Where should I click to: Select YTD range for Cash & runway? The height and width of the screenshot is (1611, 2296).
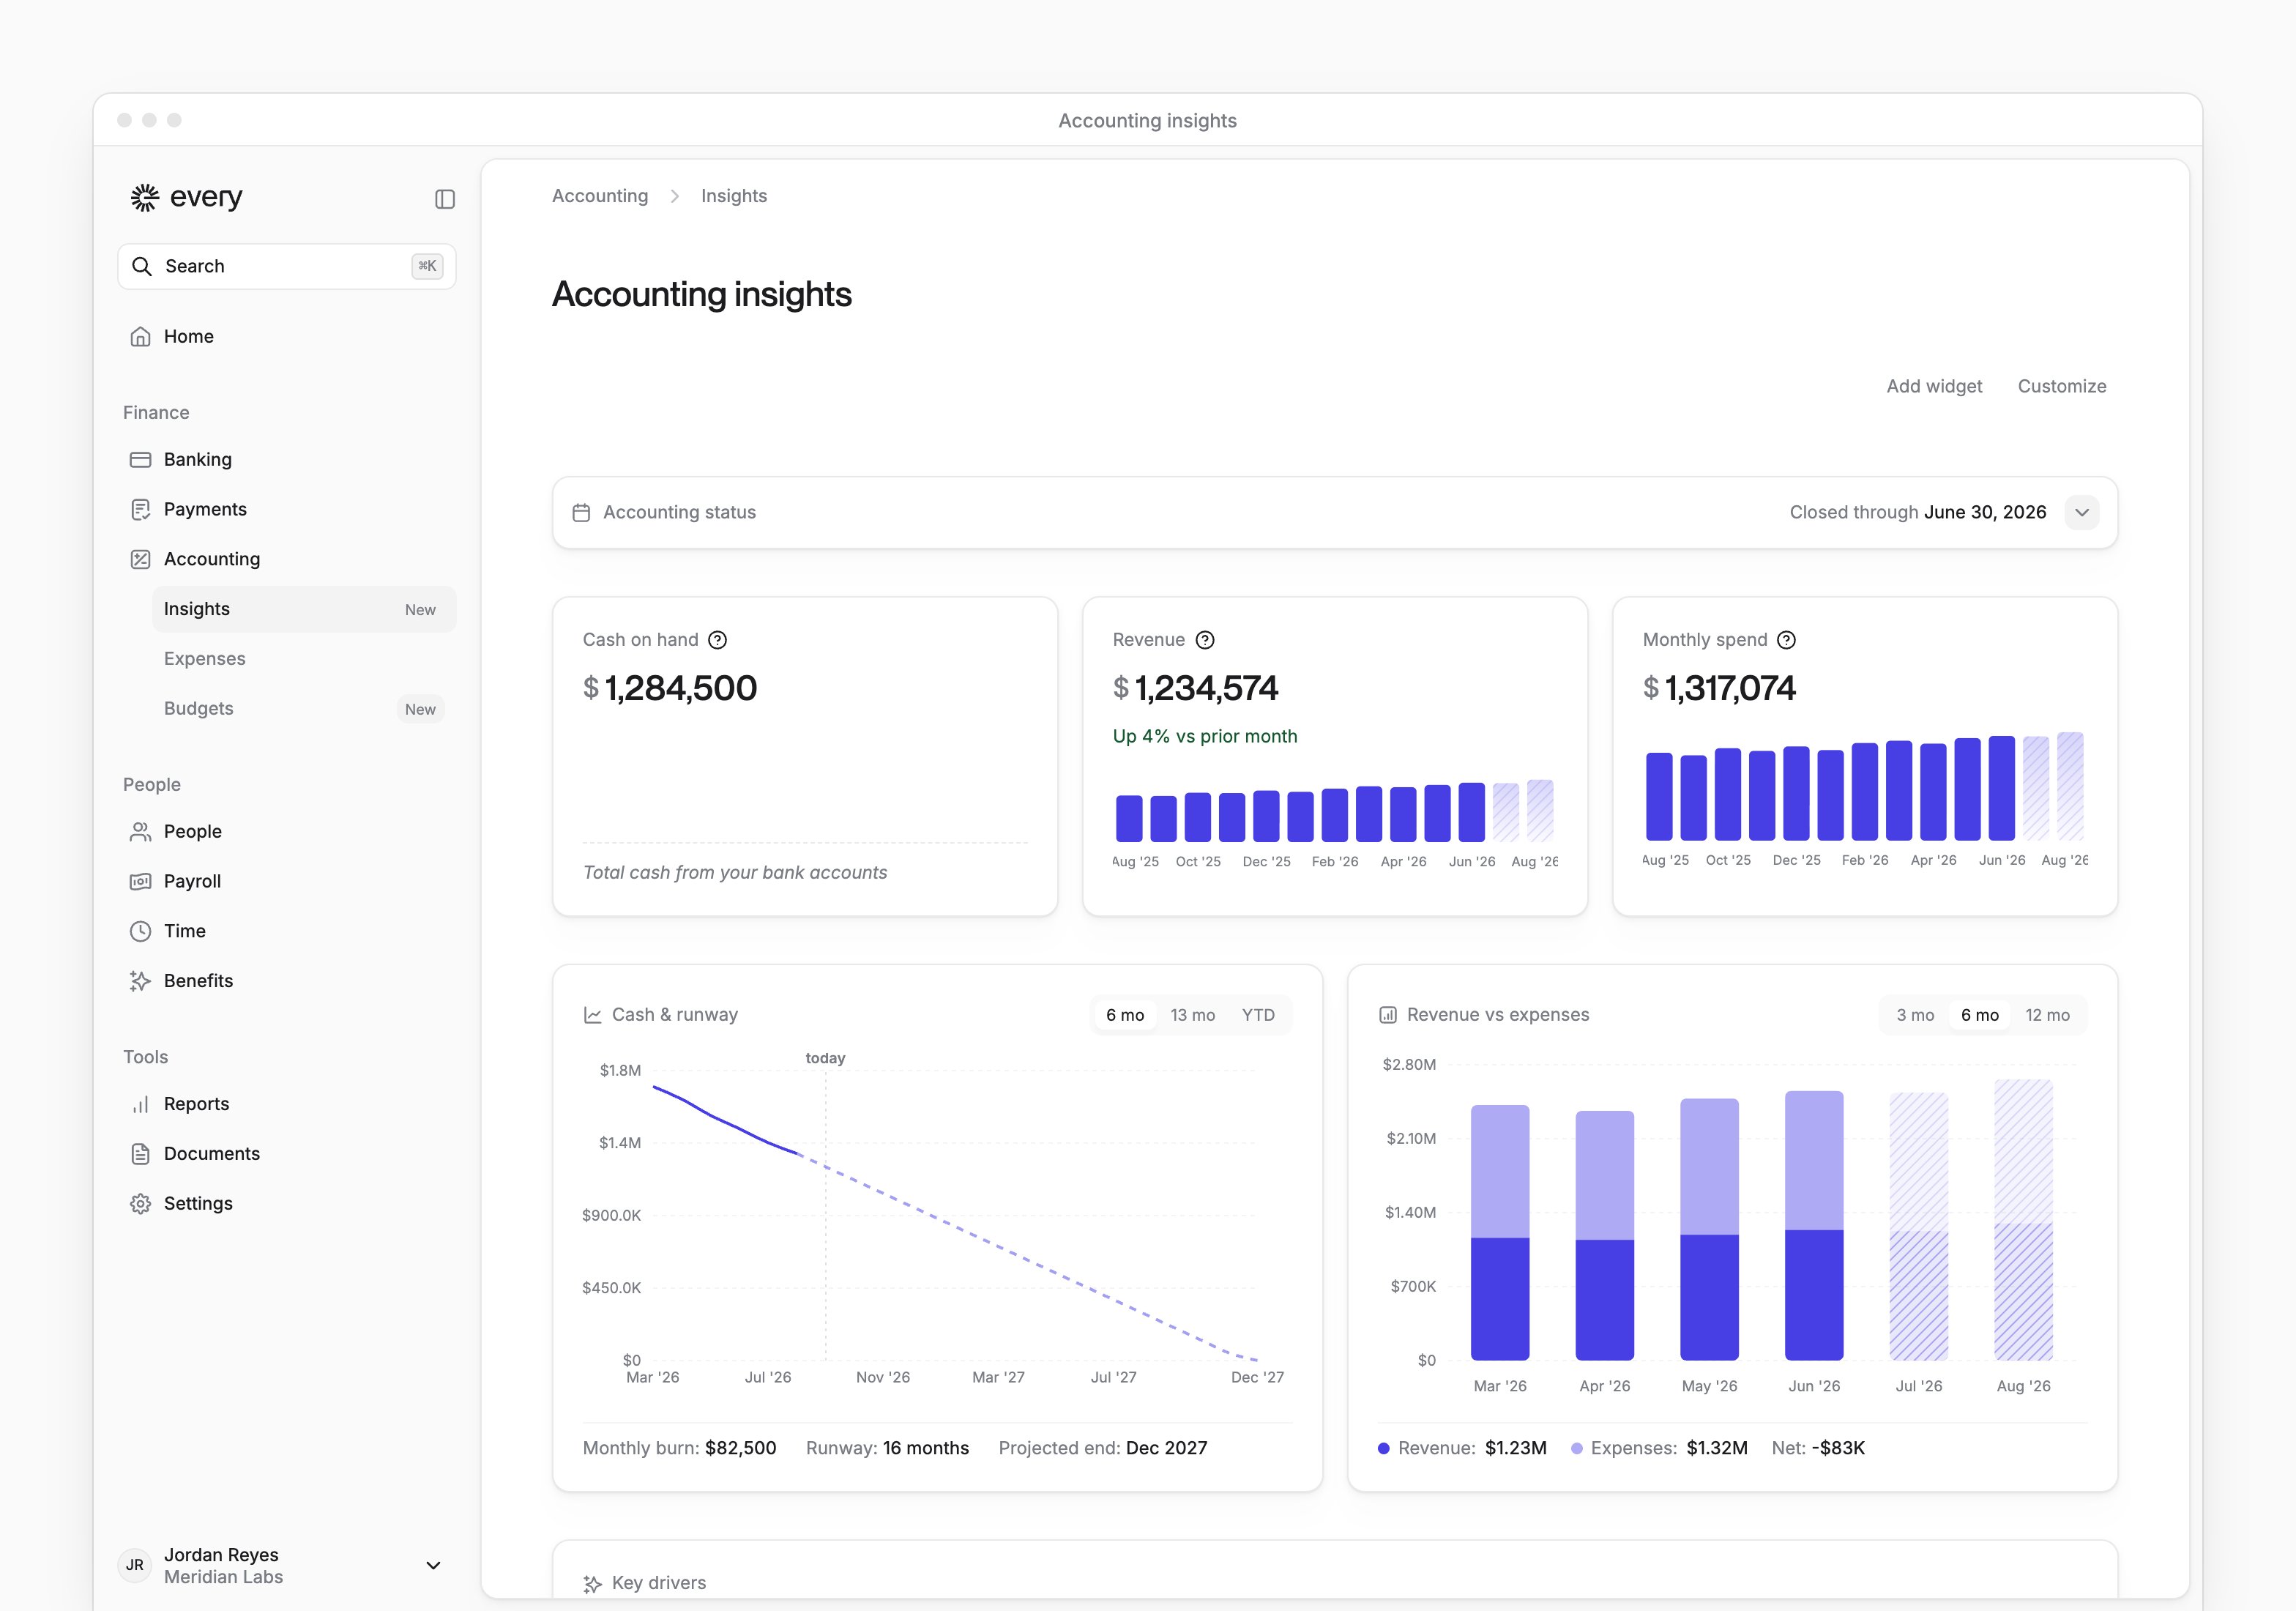click(1258, 1015)
